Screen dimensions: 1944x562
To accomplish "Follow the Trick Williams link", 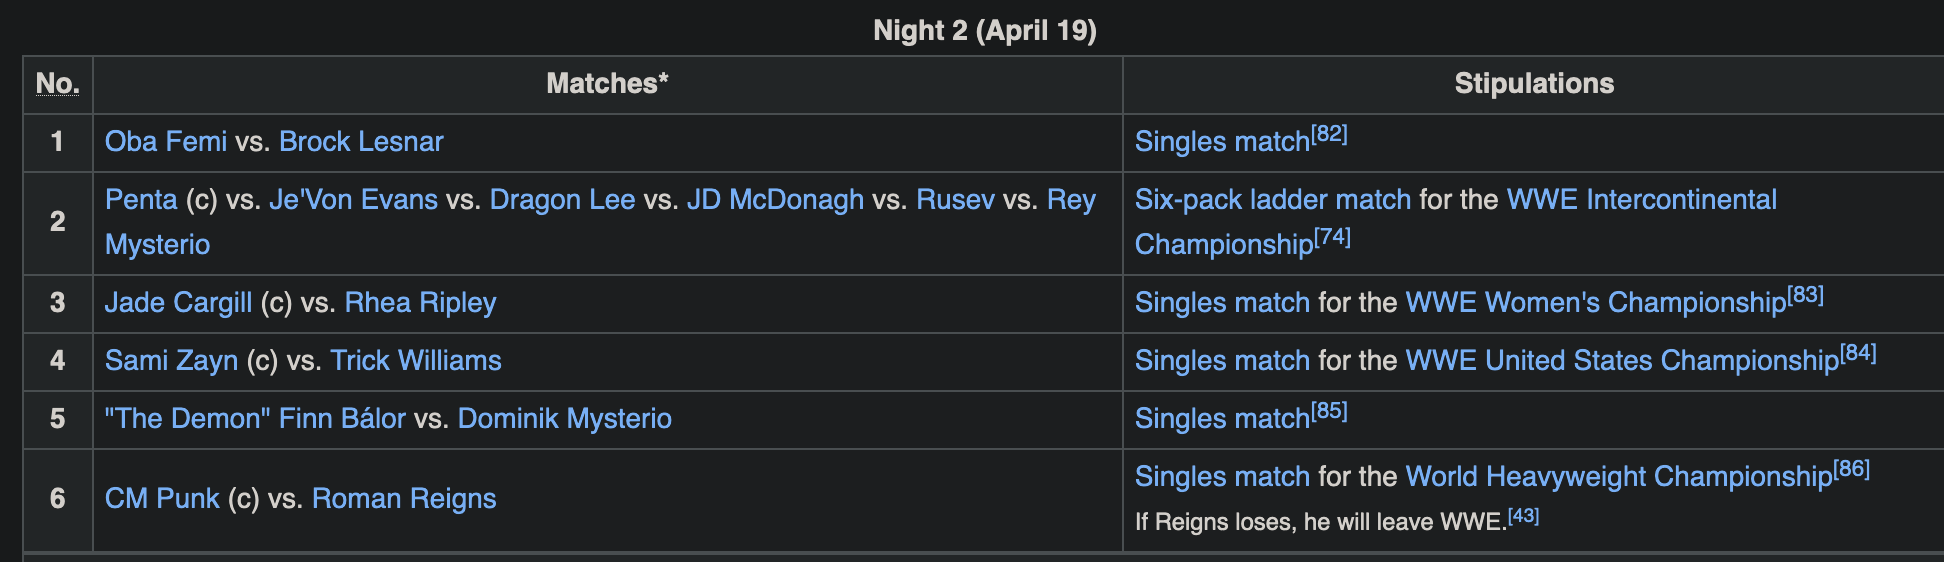I will pos(416,361).
